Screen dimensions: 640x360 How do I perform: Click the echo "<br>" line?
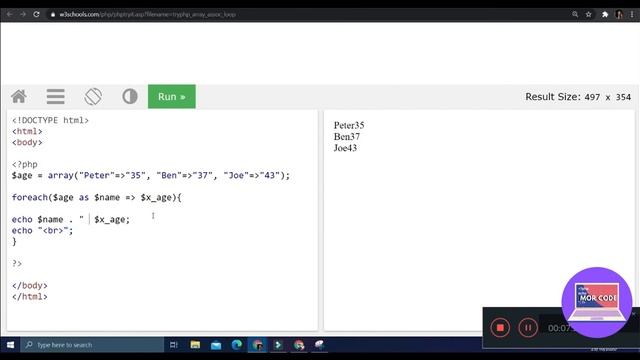tap(42, 231)
